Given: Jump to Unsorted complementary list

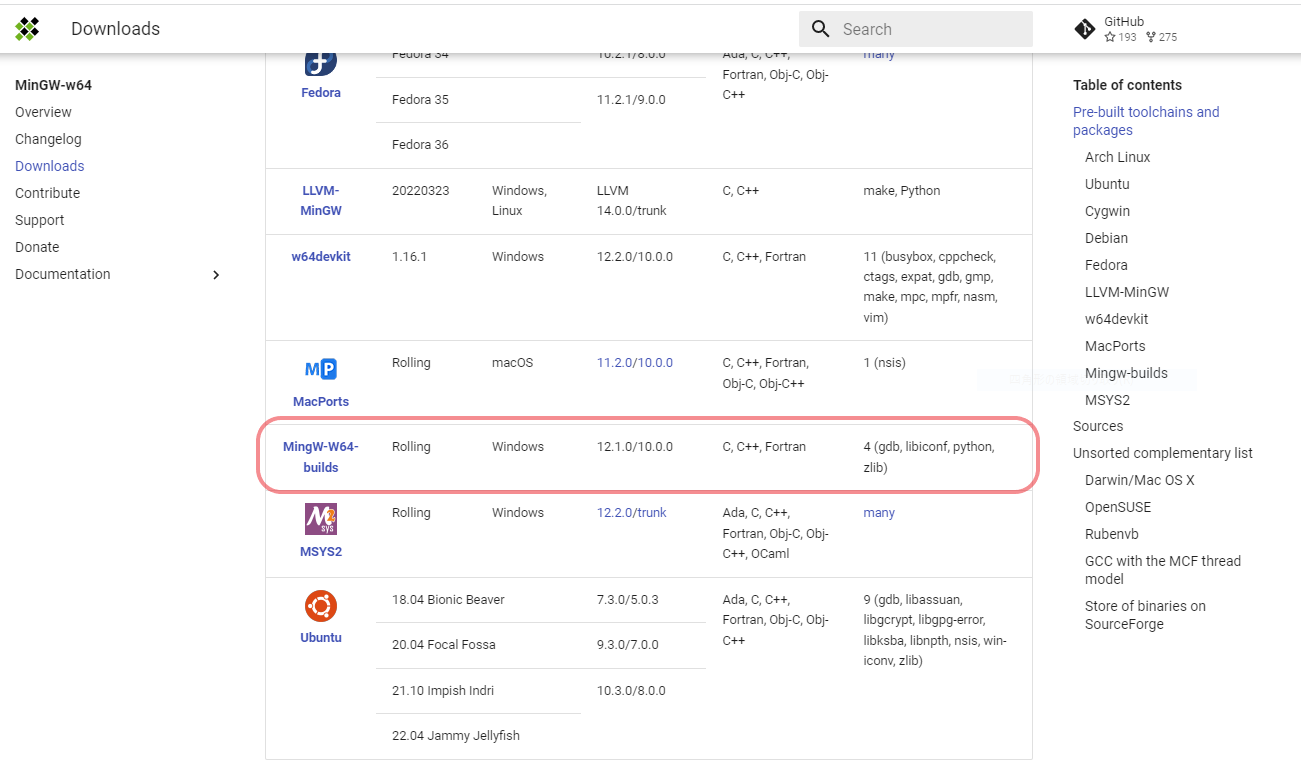Looking at the screenshot, I should (x=1163, y=453).
